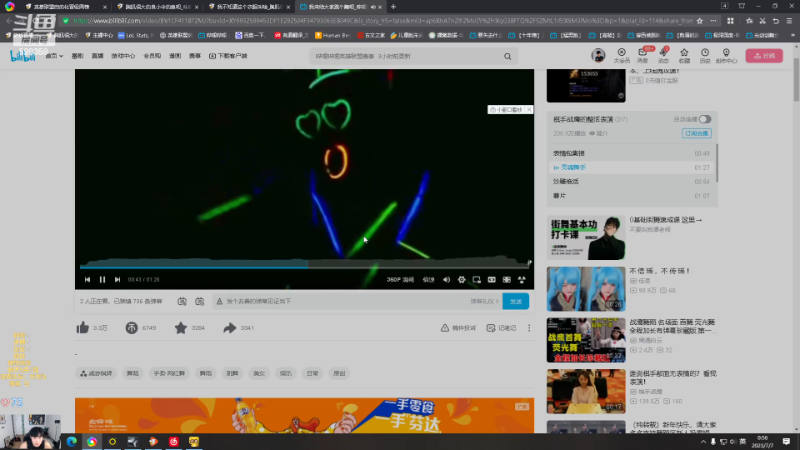Open the 战鹰首舞 荧光舞 video thumbnail
The image size is (800, 450).
point(586,340)
